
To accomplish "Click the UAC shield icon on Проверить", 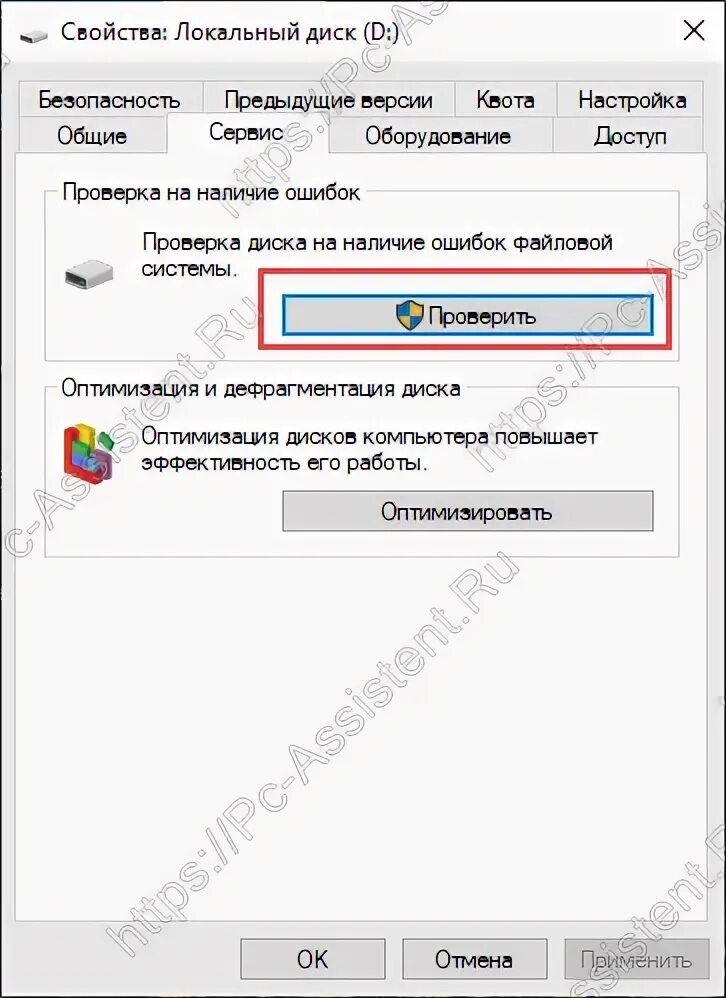I will point(409,316).
